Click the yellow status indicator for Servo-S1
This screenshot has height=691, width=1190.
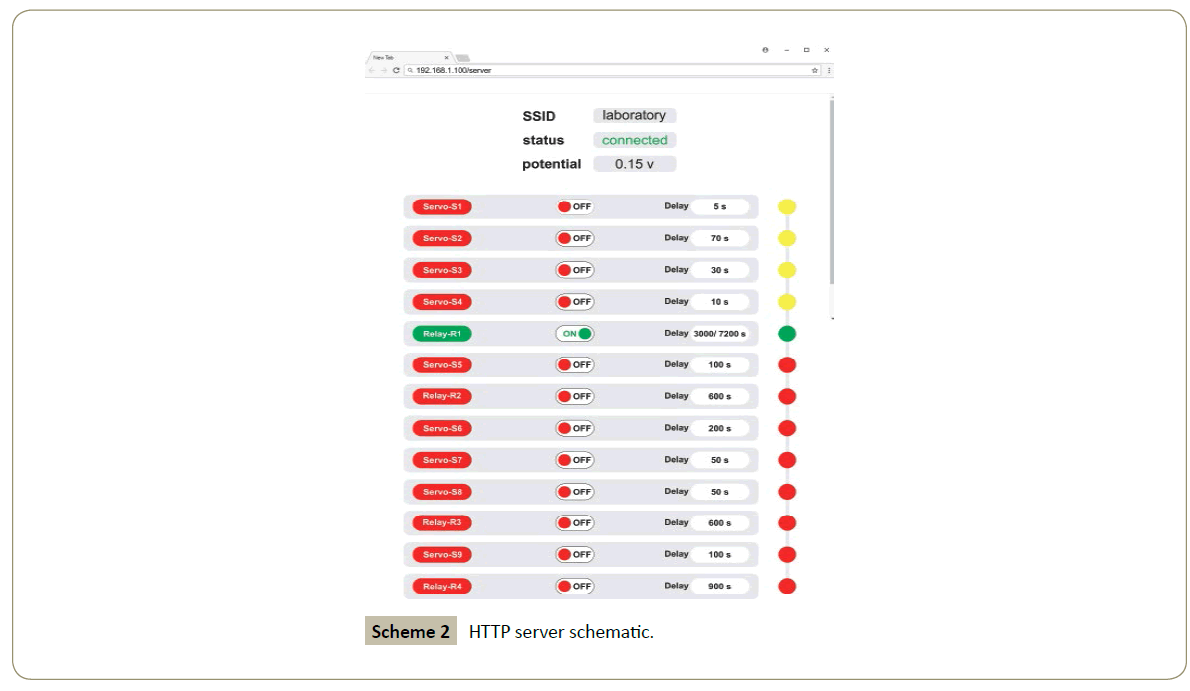(787, 207)
